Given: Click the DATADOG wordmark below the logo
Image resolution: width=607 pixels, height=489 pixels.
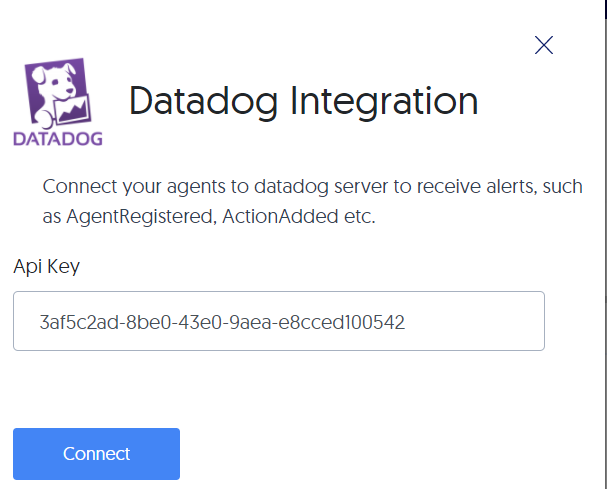Looking at the screenshot, I should 58,138.
